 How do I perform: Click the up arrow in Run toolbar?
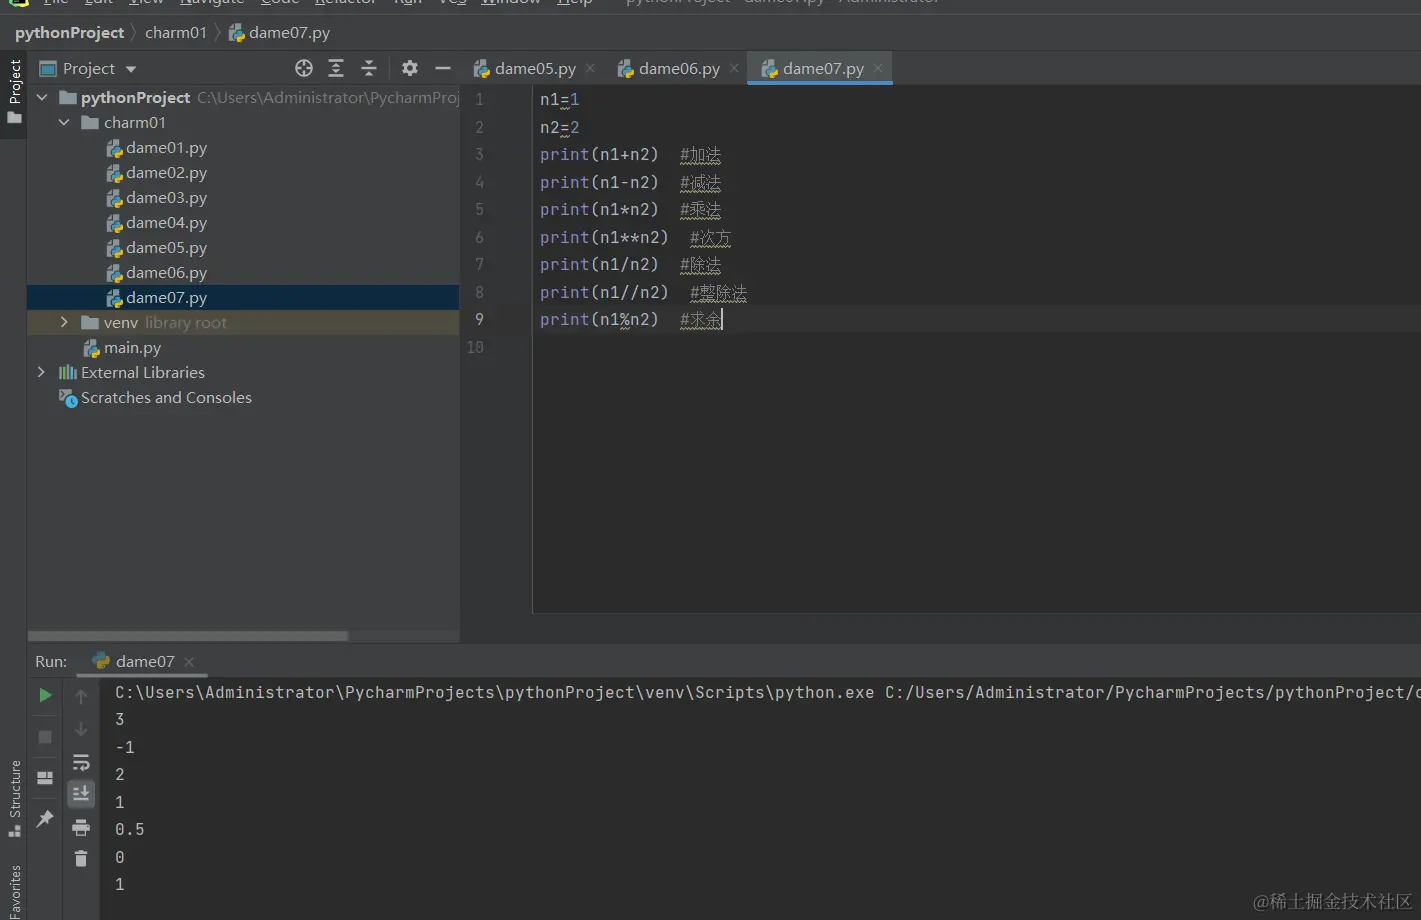(x=81, y=697)
